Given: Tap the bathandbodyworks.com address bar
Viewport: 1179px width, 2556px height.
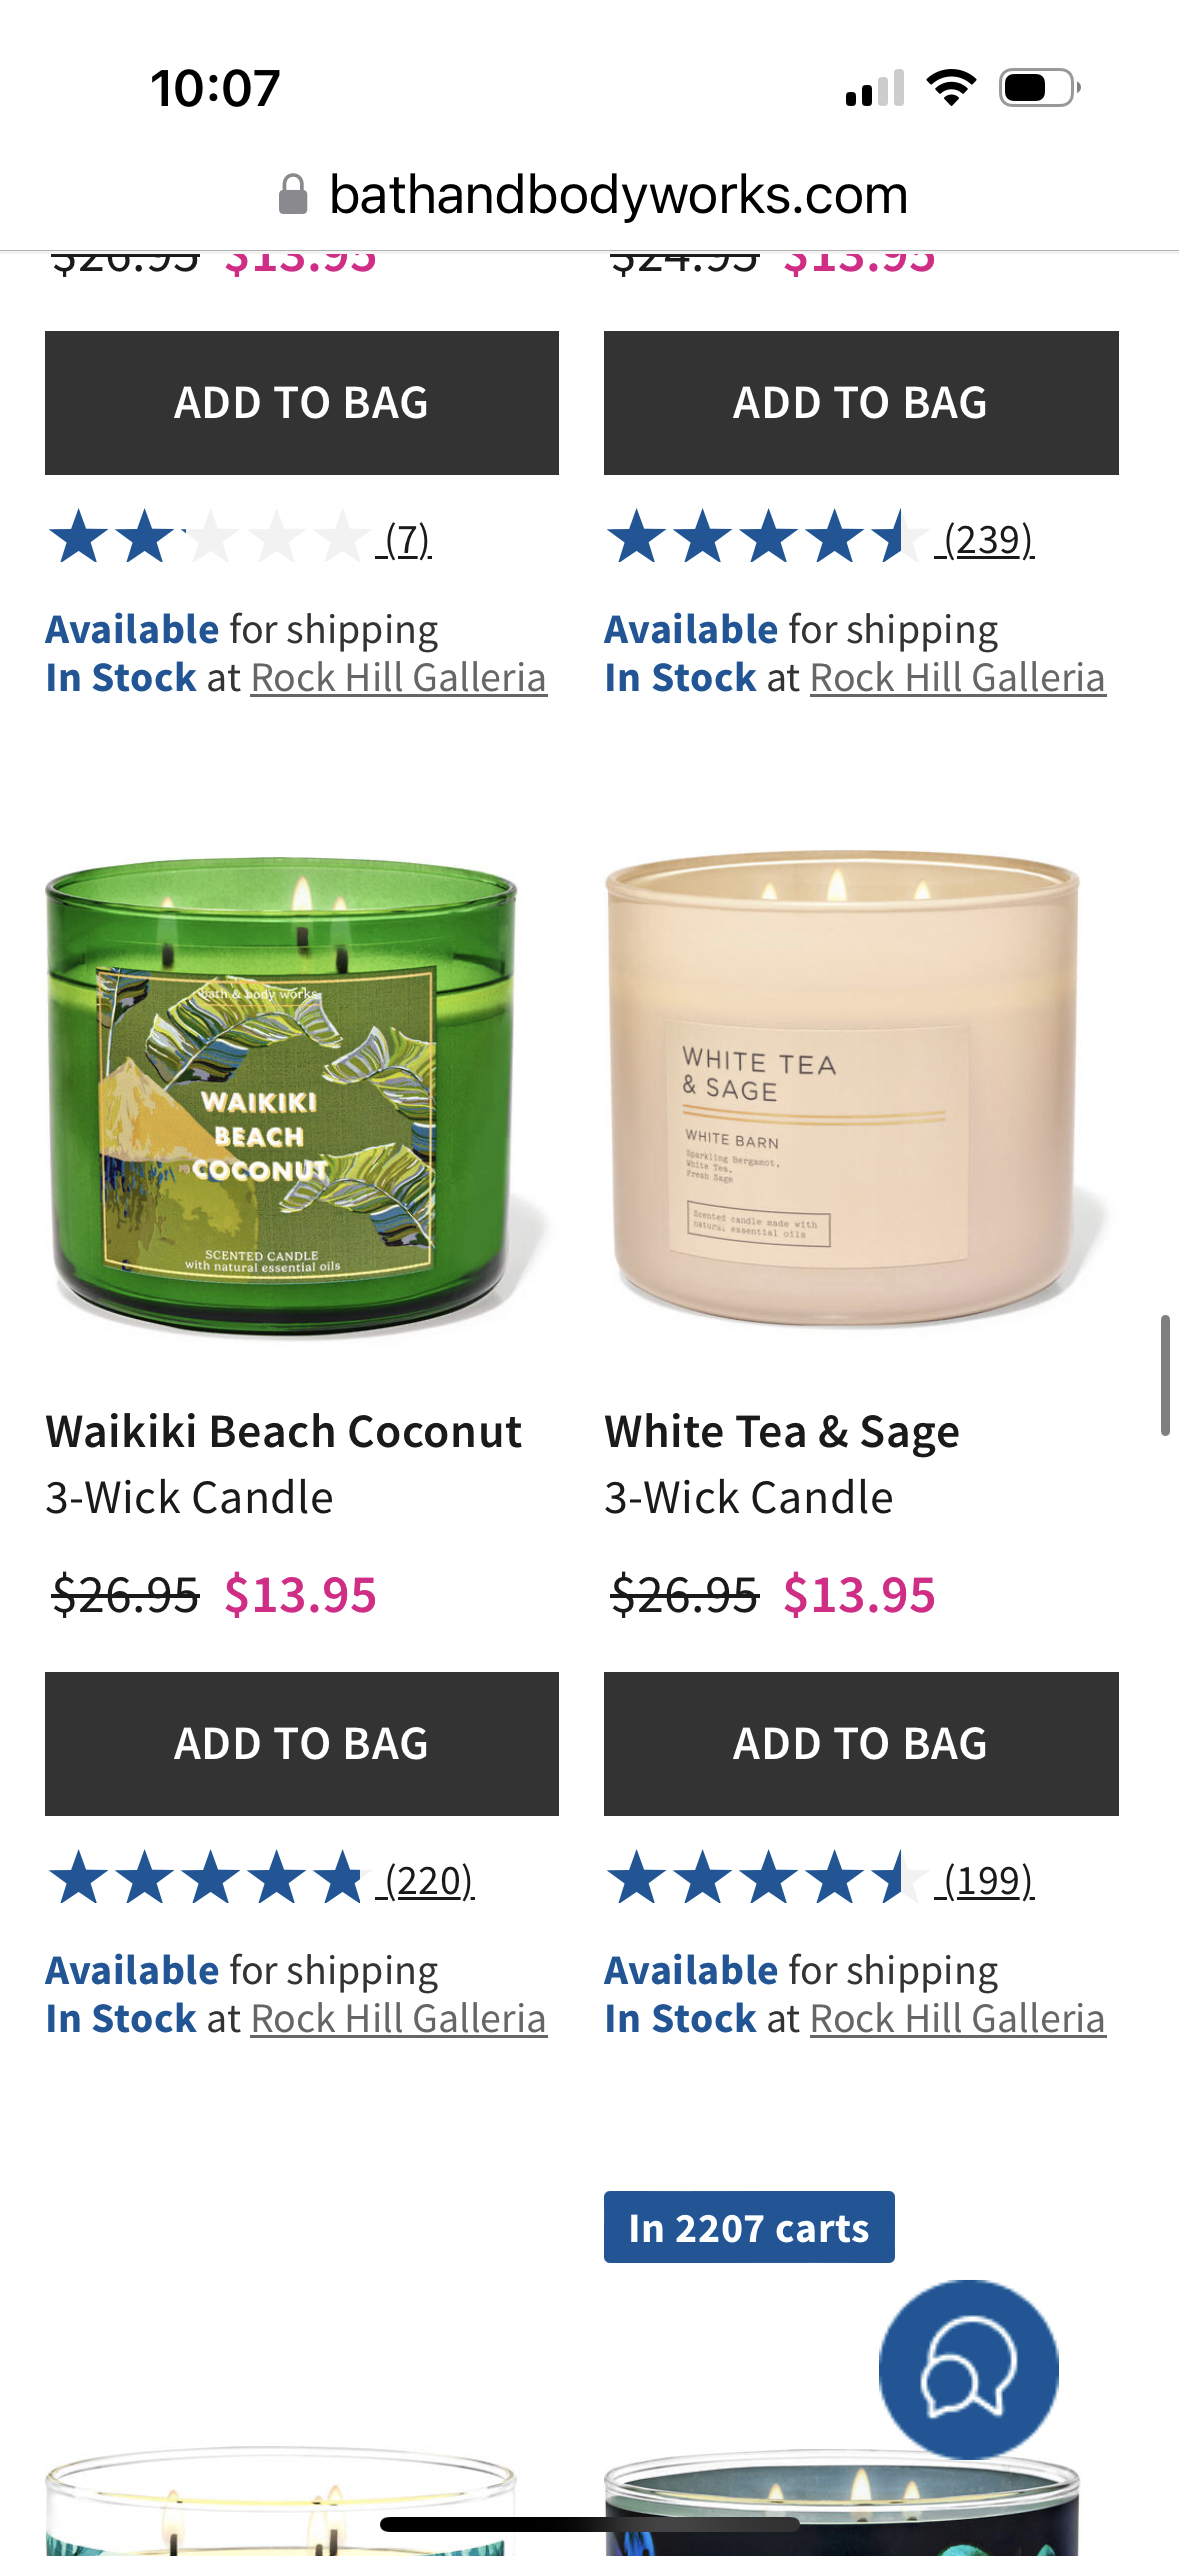Looking at the screenshot, I should click(590, 194).
